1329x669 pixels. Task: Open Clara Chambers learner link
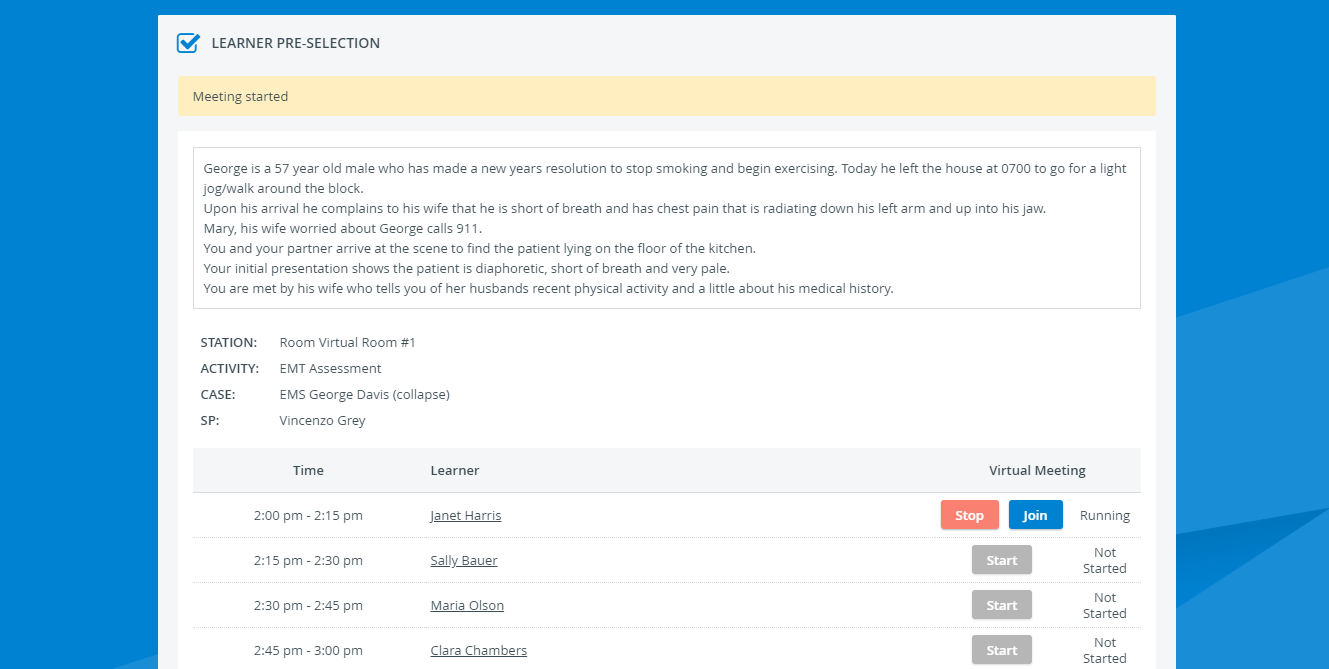pos(478,651)
